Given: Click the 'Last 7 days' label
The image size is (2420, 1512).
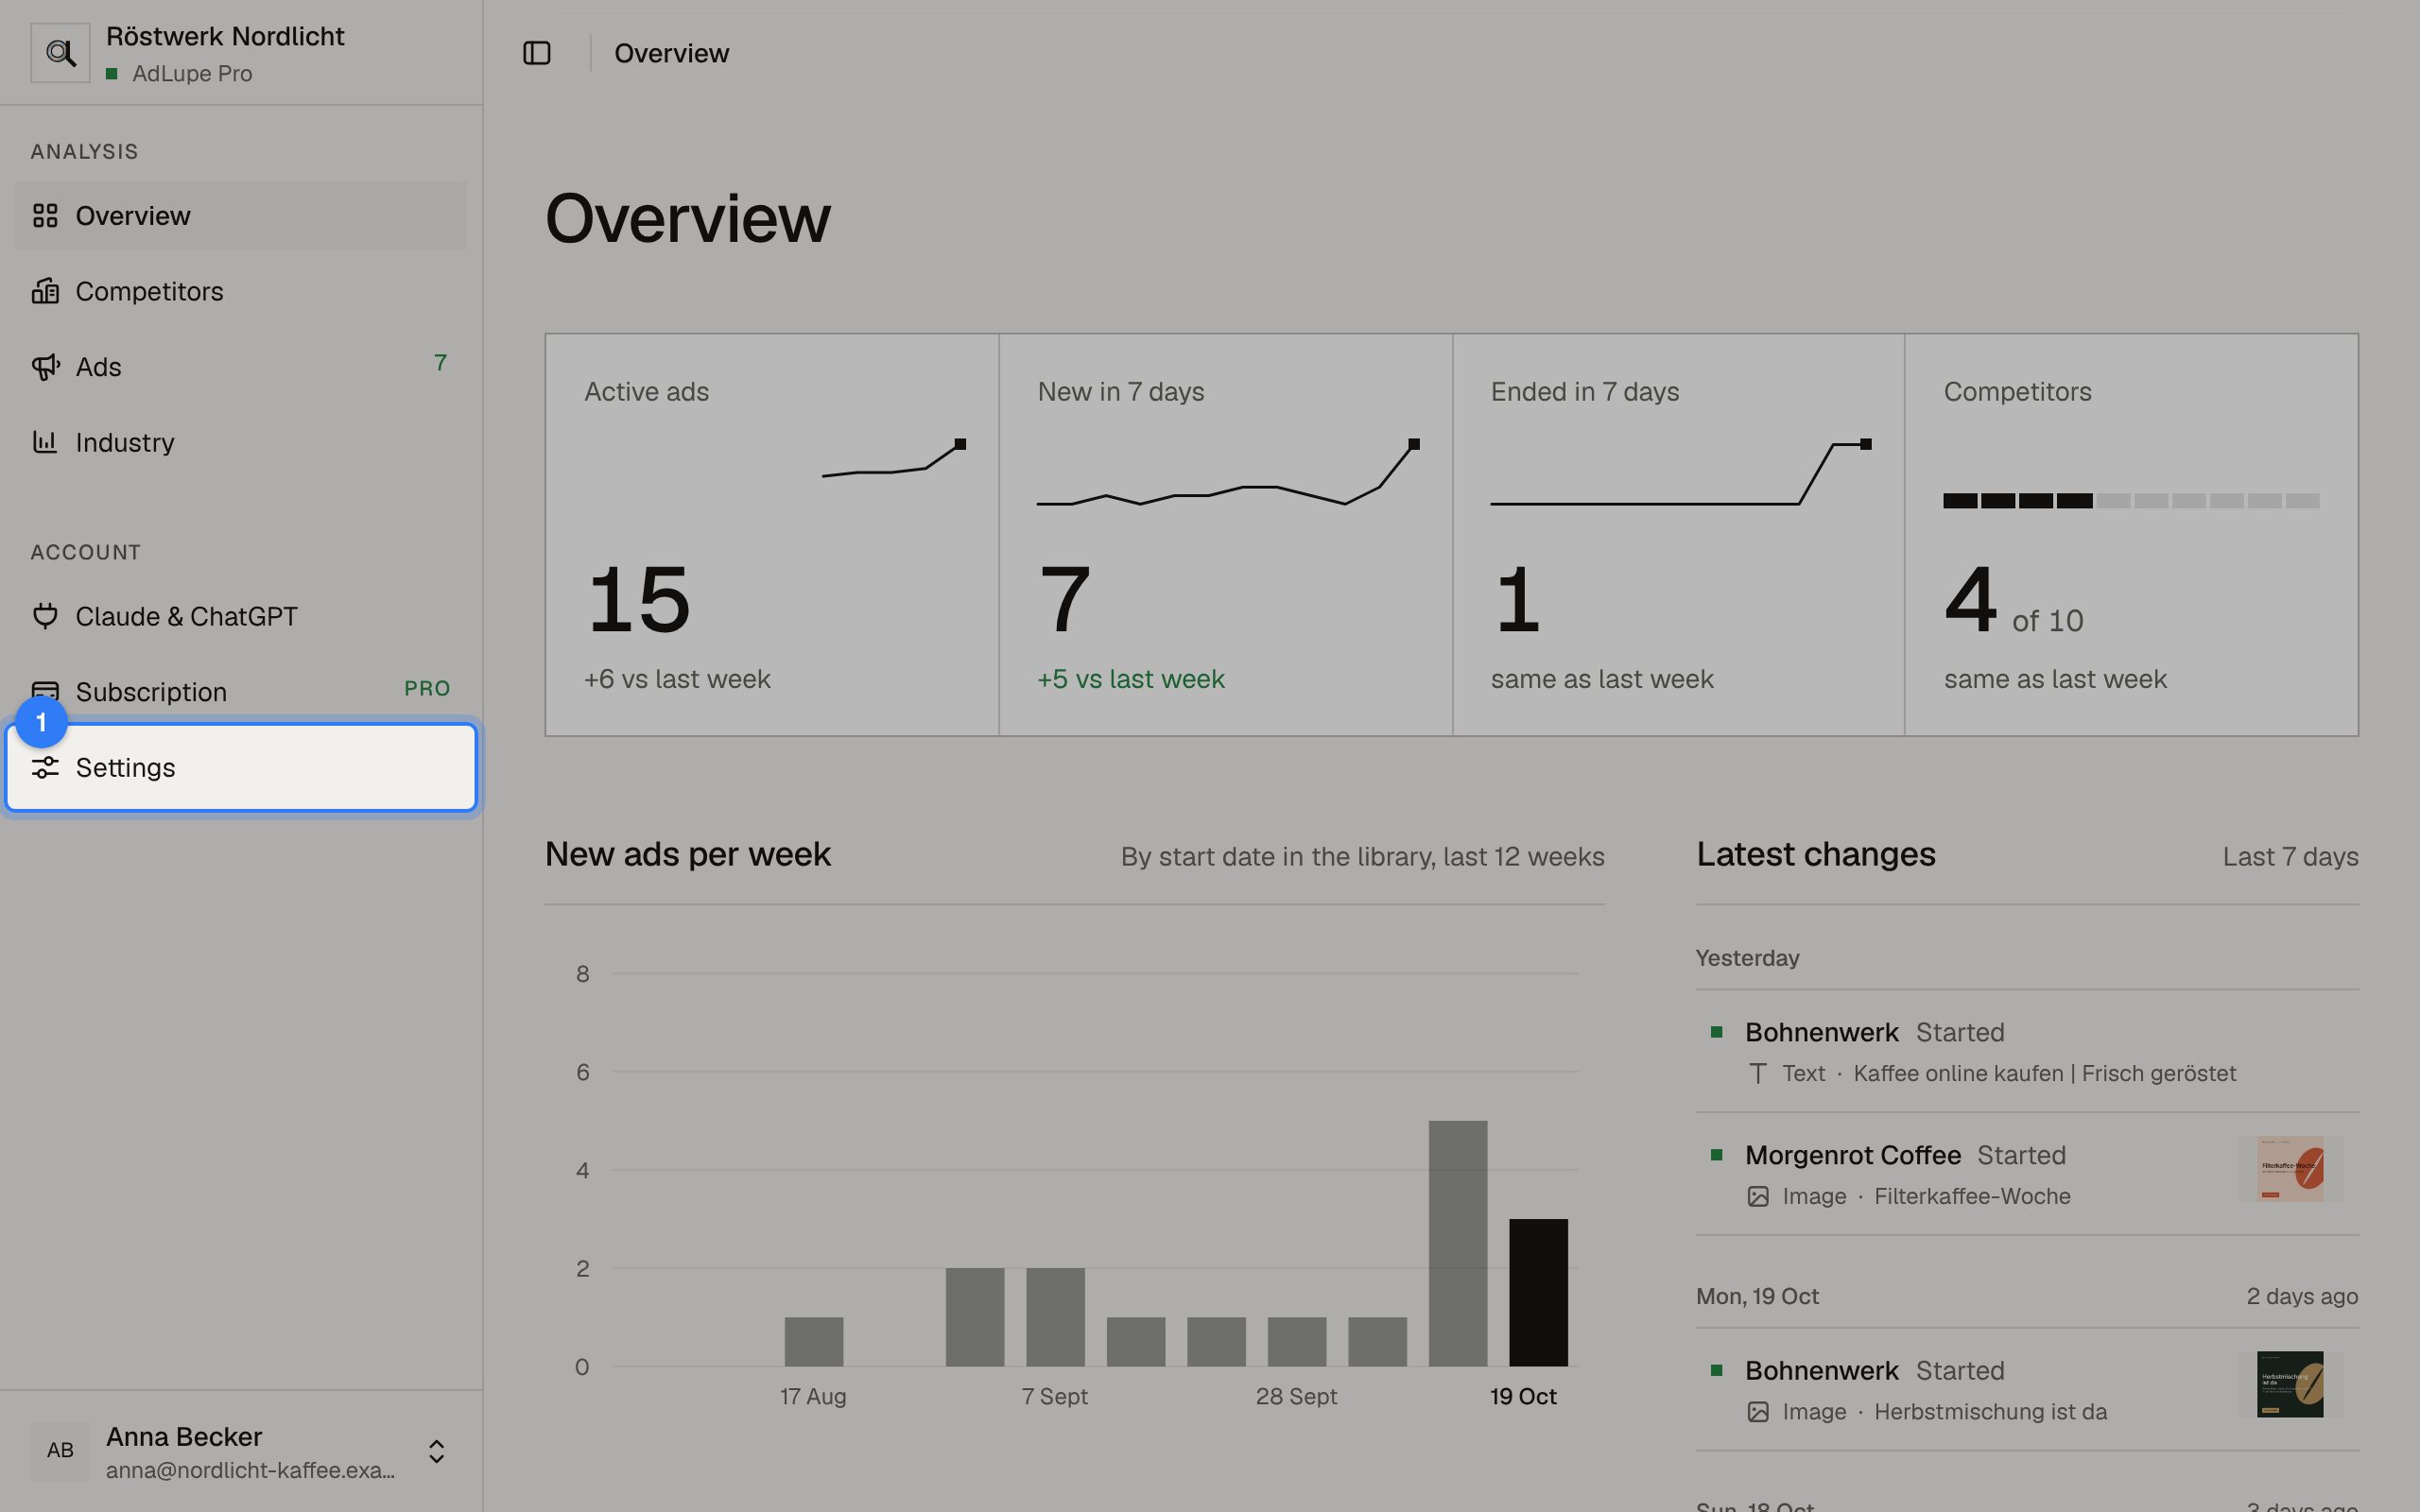Looking at the screenshot, I should coord(2290,857).
